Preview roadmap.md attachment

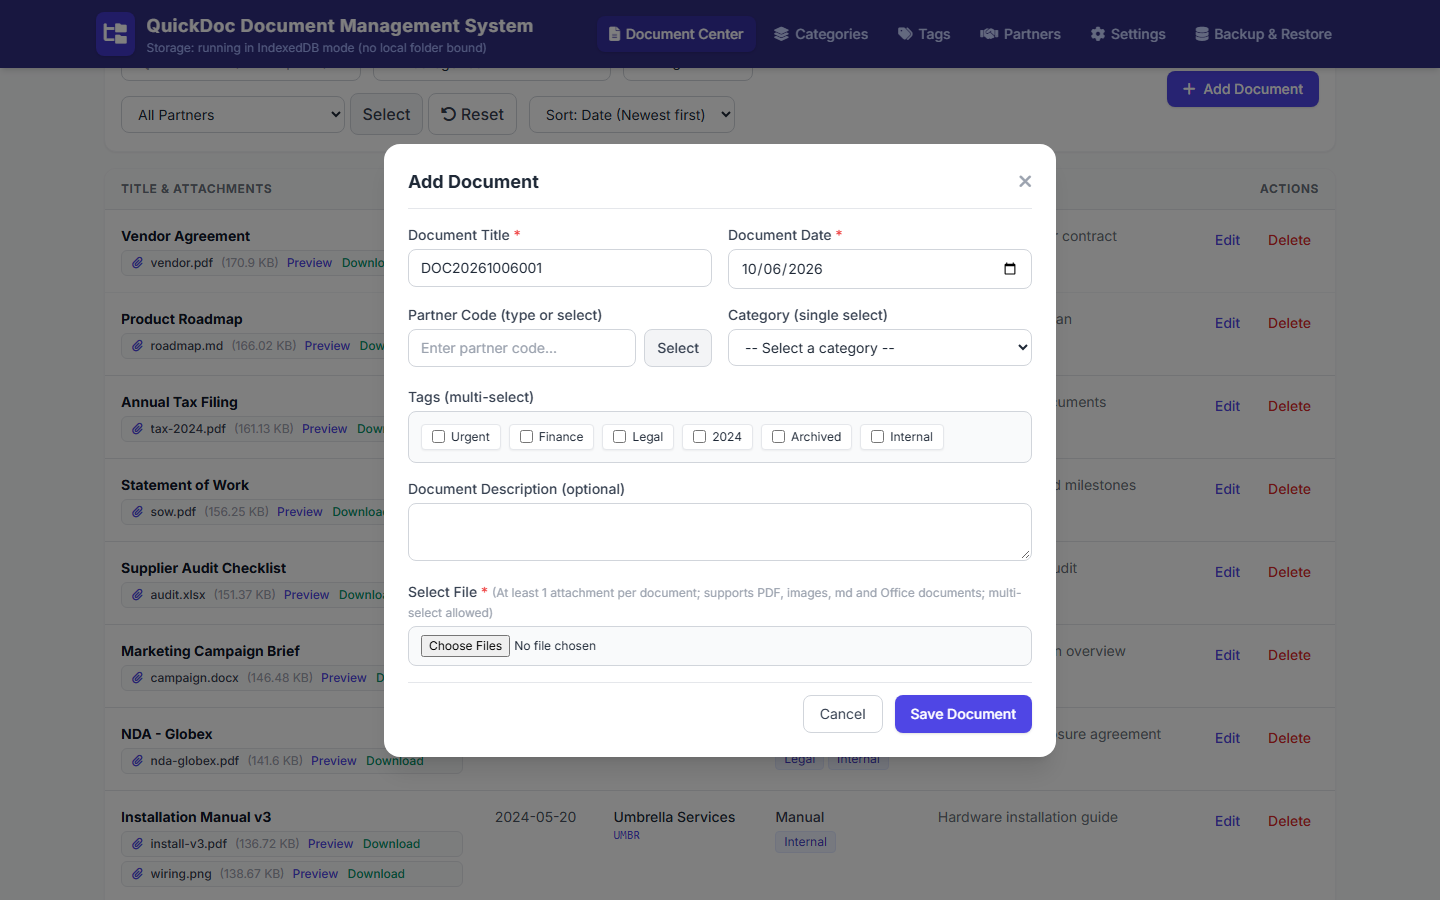coord(327,346)
